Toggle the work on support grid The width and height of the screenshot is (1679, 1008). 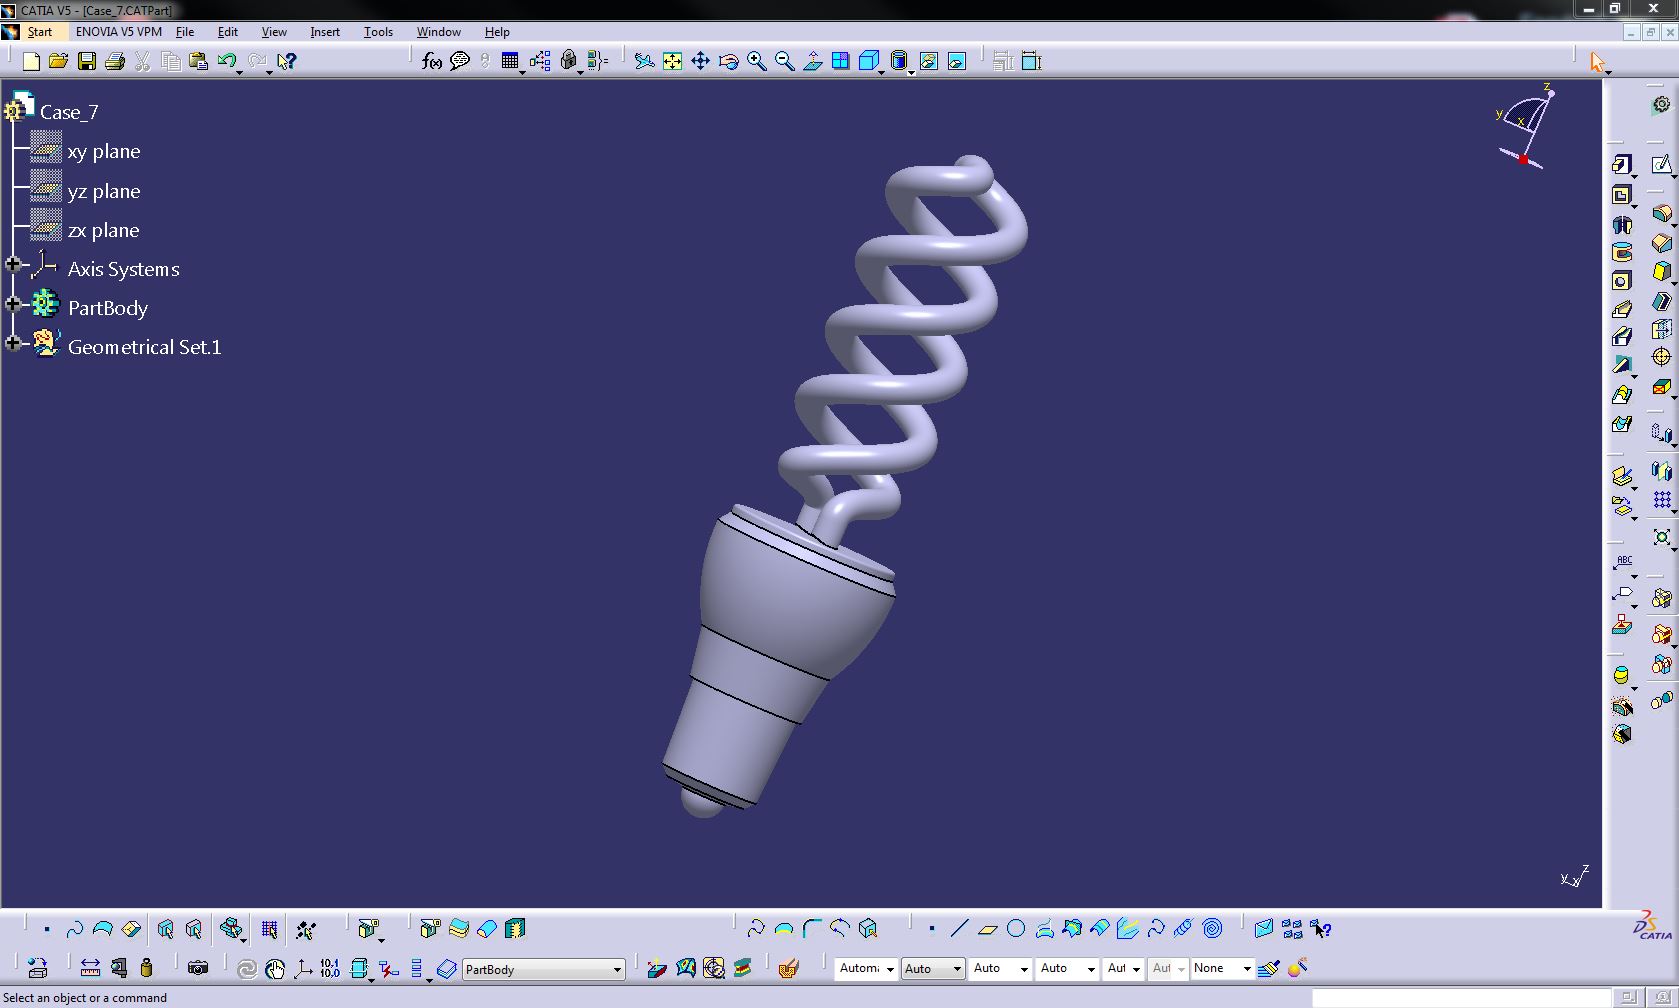[269, 929]
